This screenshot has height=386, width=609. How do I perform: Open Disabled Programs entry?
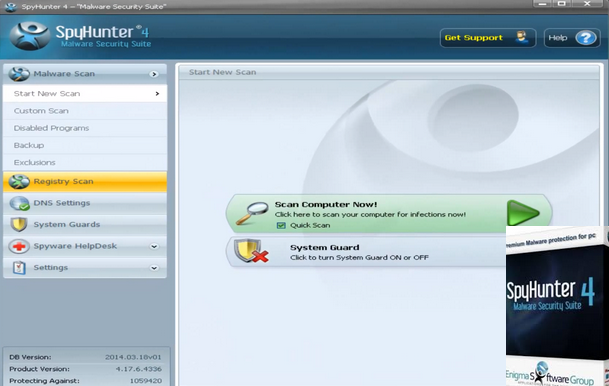[x=85, y=128]
